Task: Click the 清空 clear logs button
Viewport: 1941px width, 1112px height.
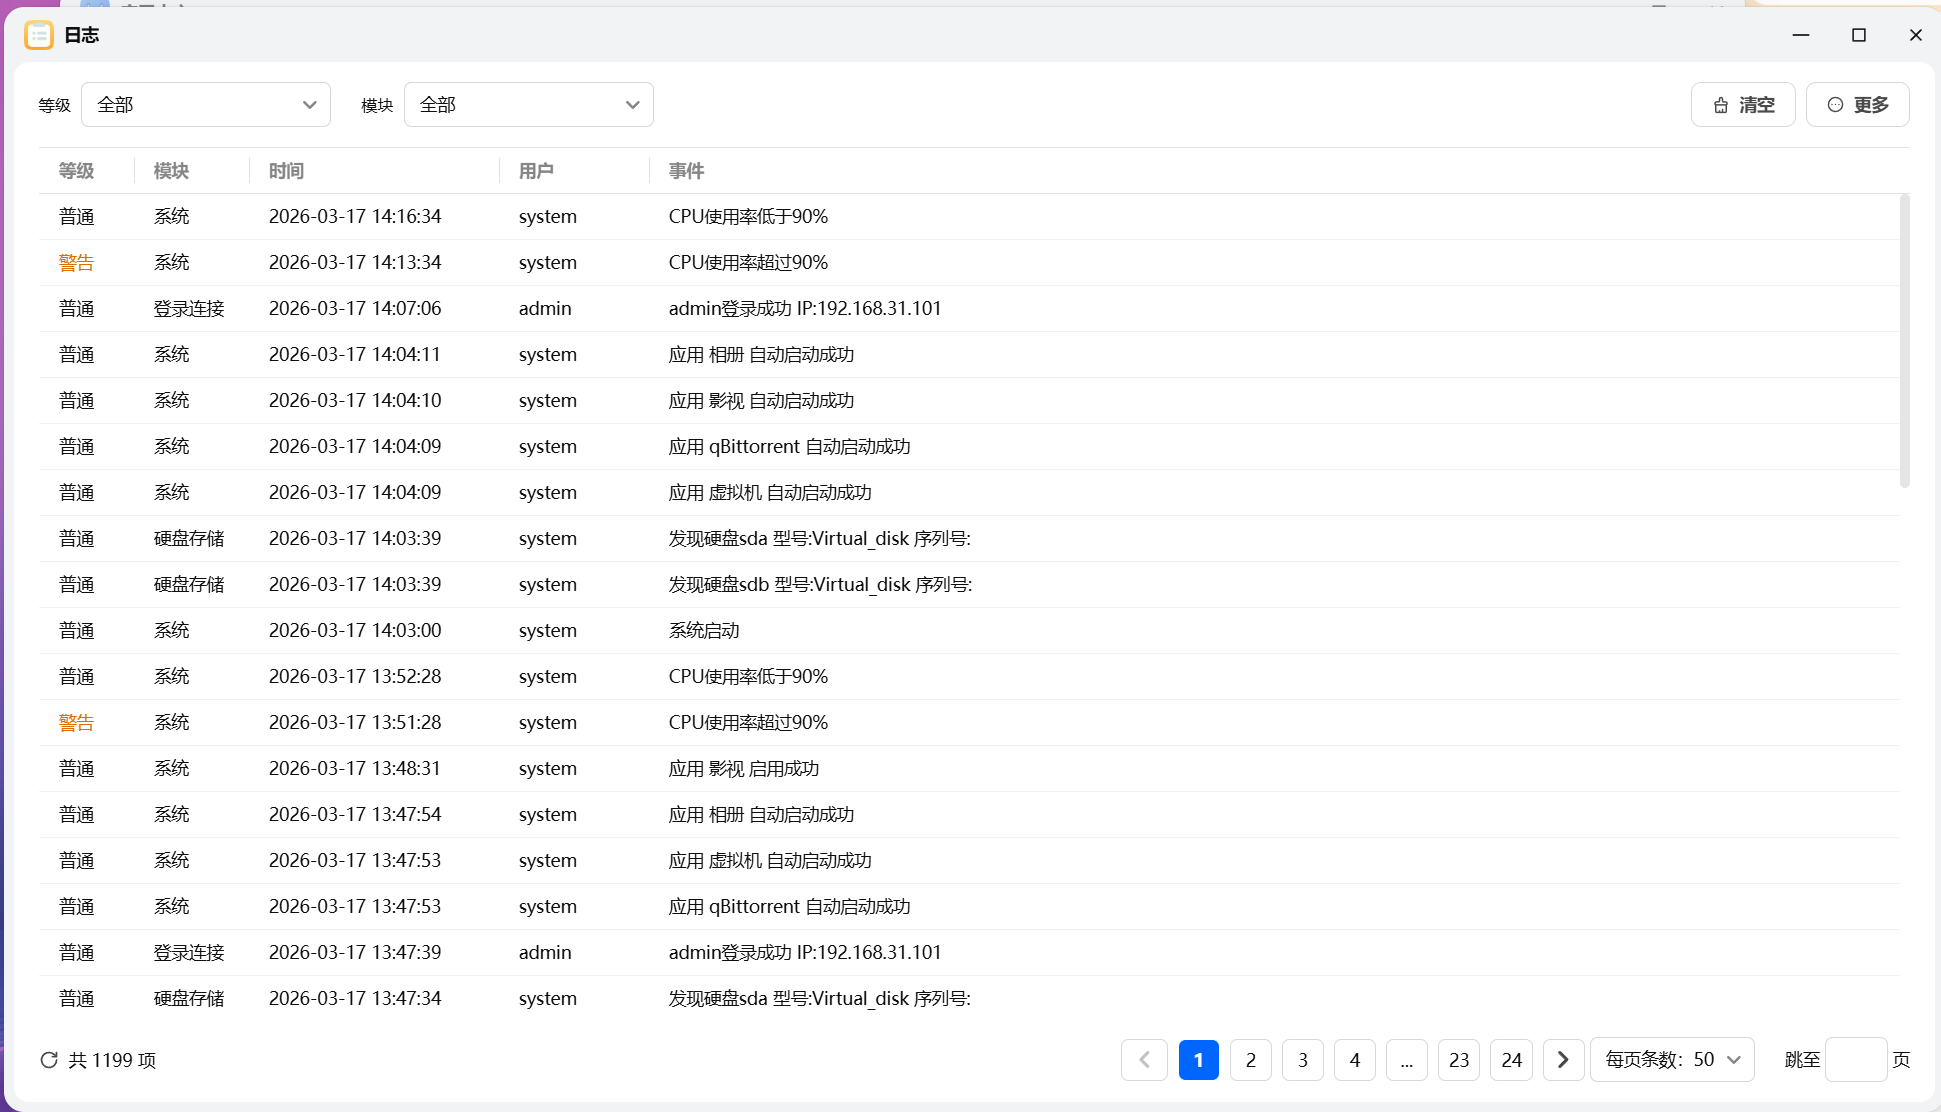Action: (1743, 105)
